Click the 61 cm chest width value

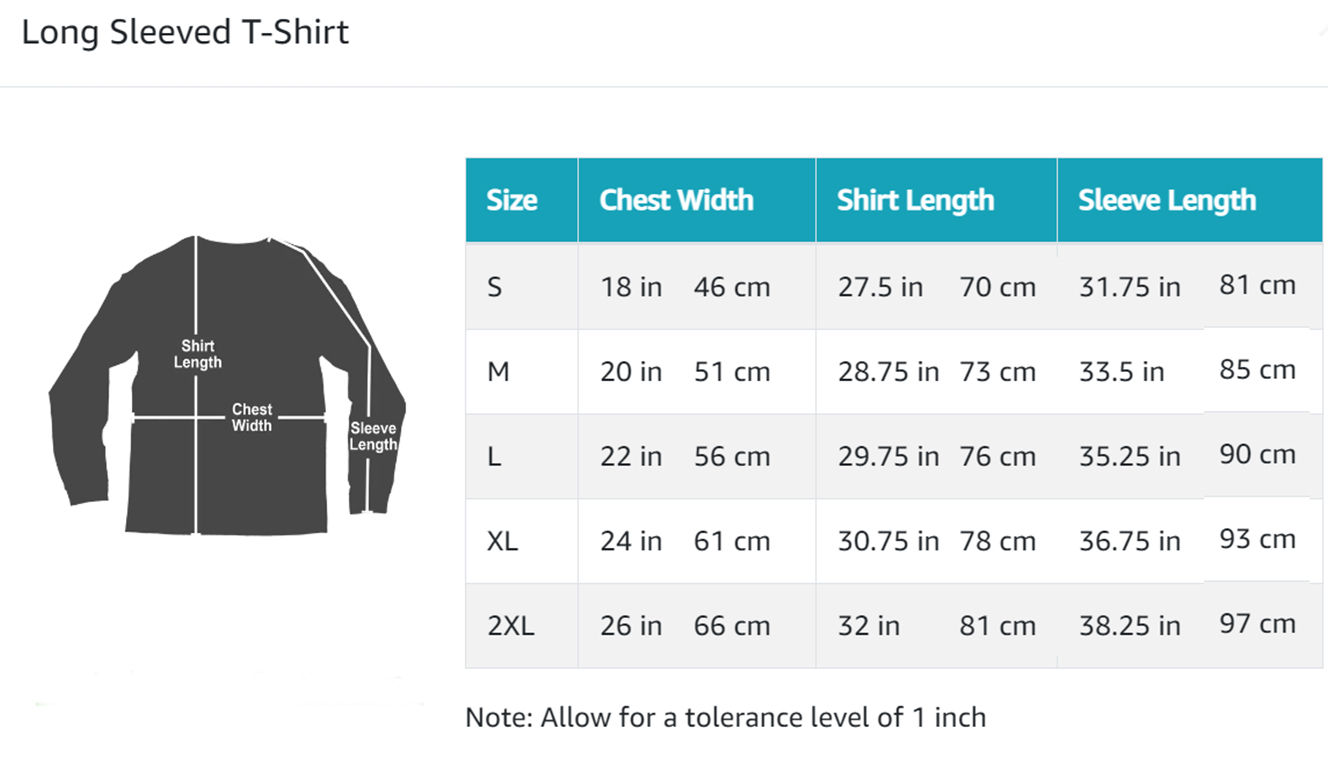pyautogui.click(x=732, y=541)
